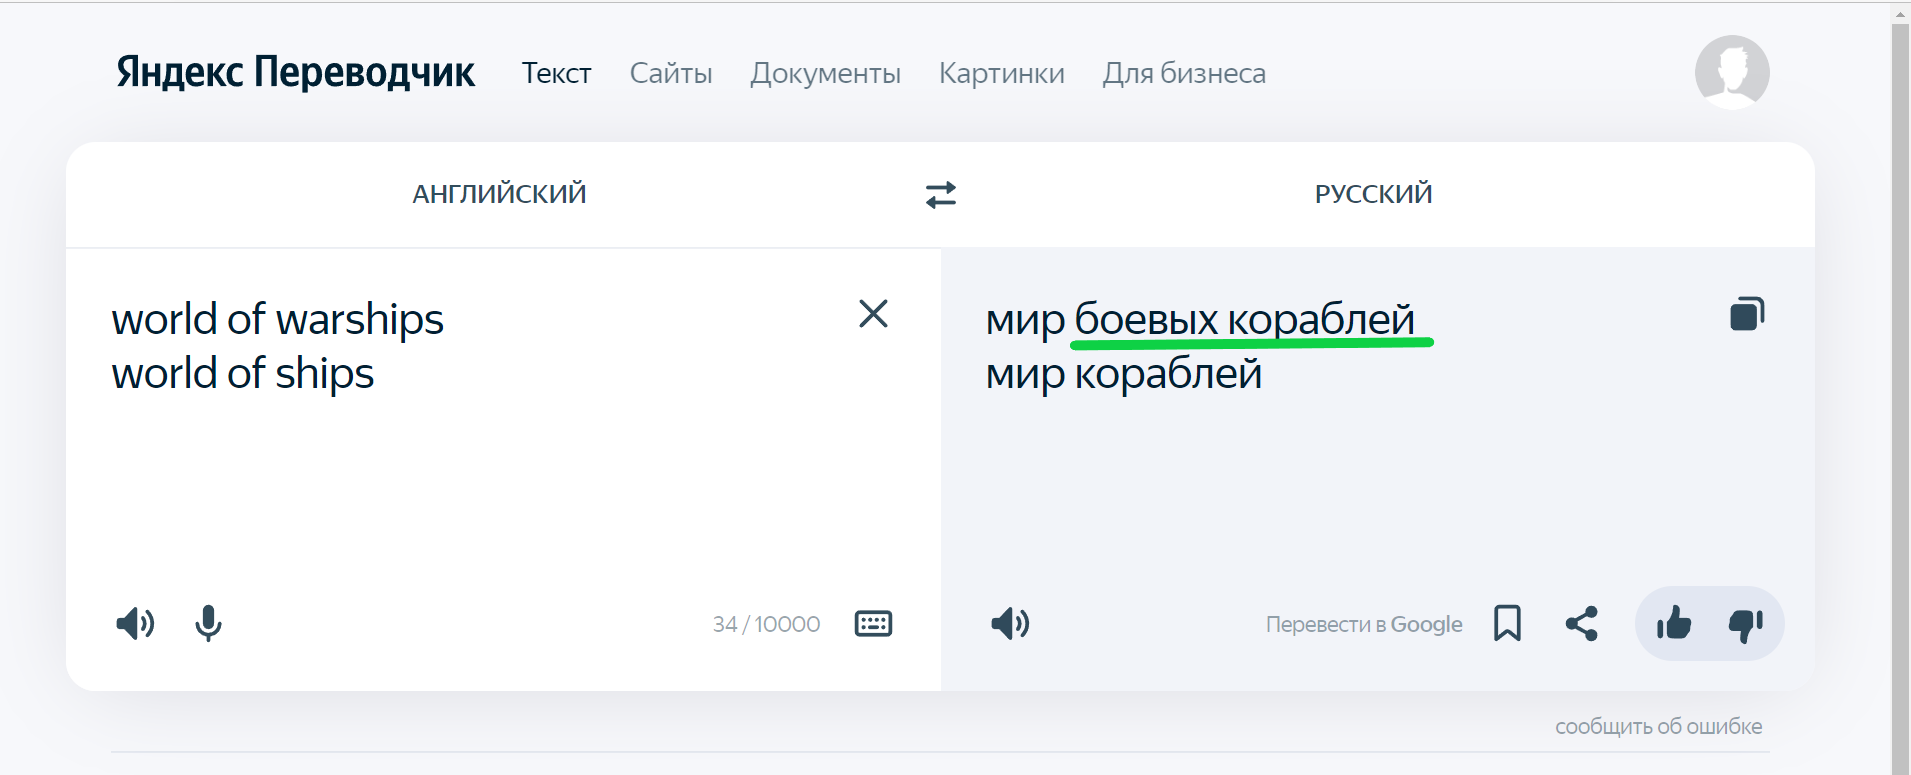
Task: Click the character counter 34 / 10000
Action: [766, 624]
